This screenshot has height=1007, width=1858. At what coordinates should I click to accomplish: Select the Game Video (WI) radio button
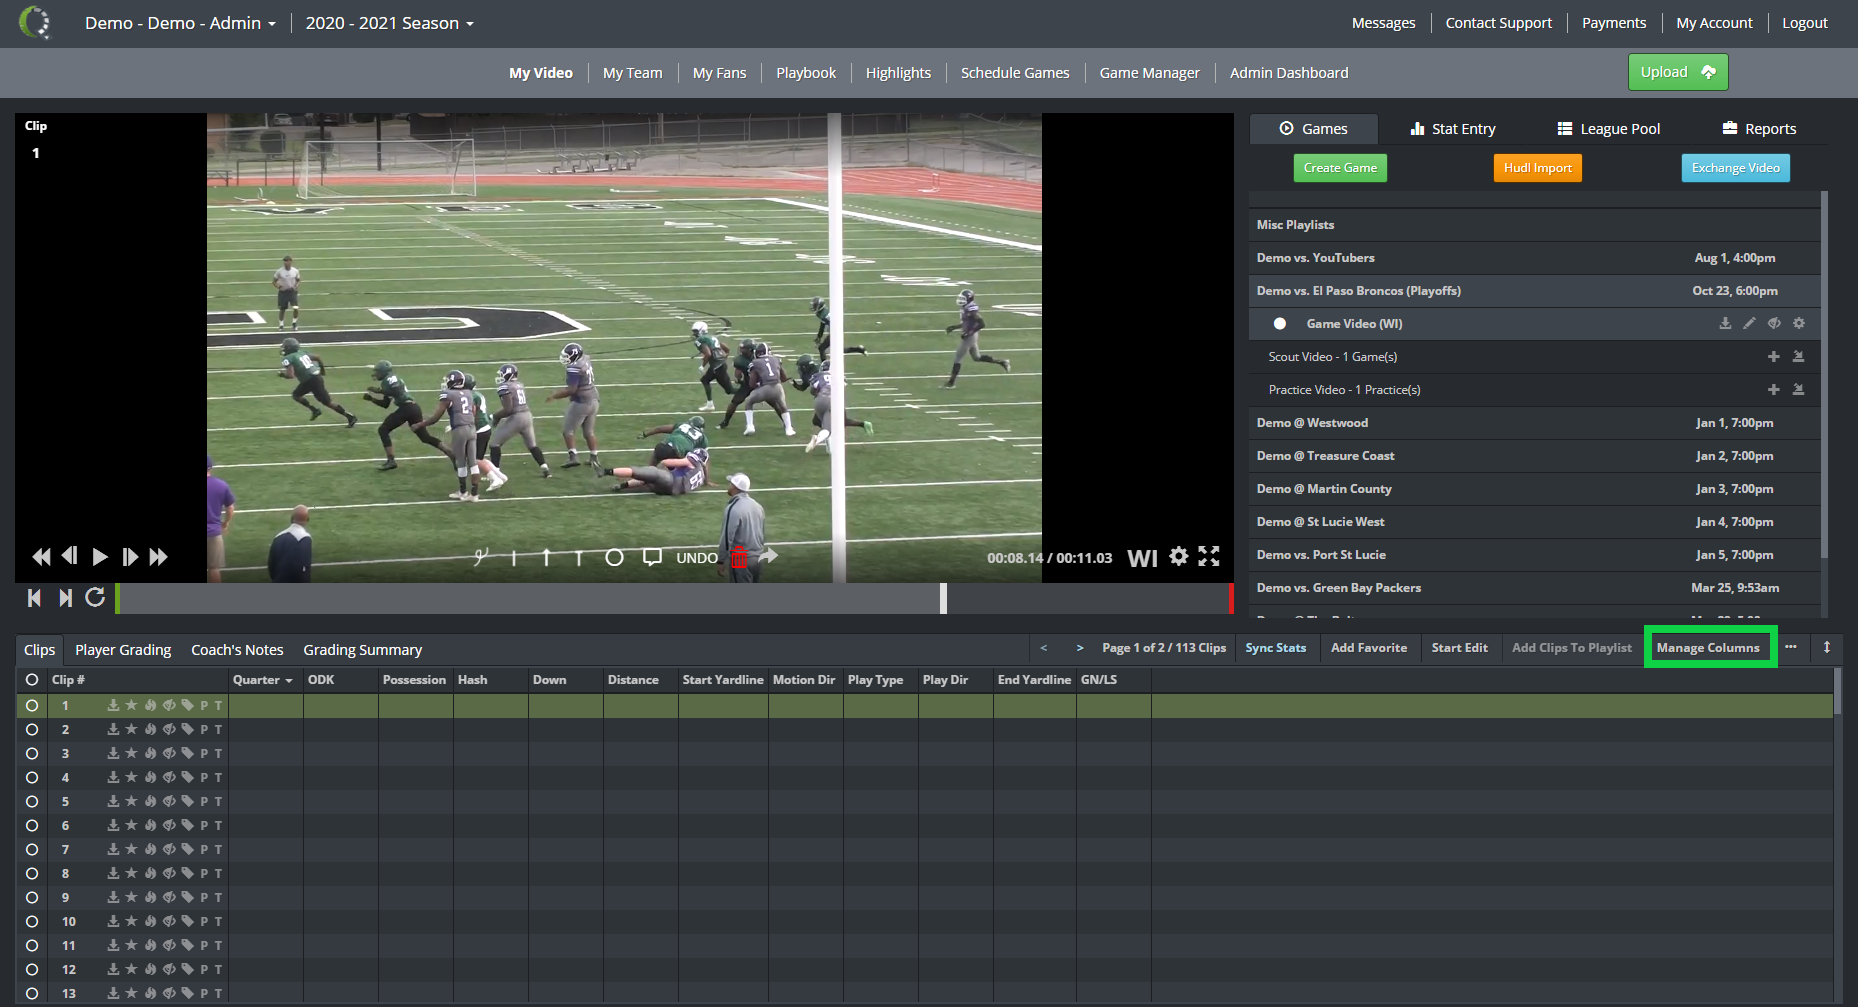point(1280,324)
